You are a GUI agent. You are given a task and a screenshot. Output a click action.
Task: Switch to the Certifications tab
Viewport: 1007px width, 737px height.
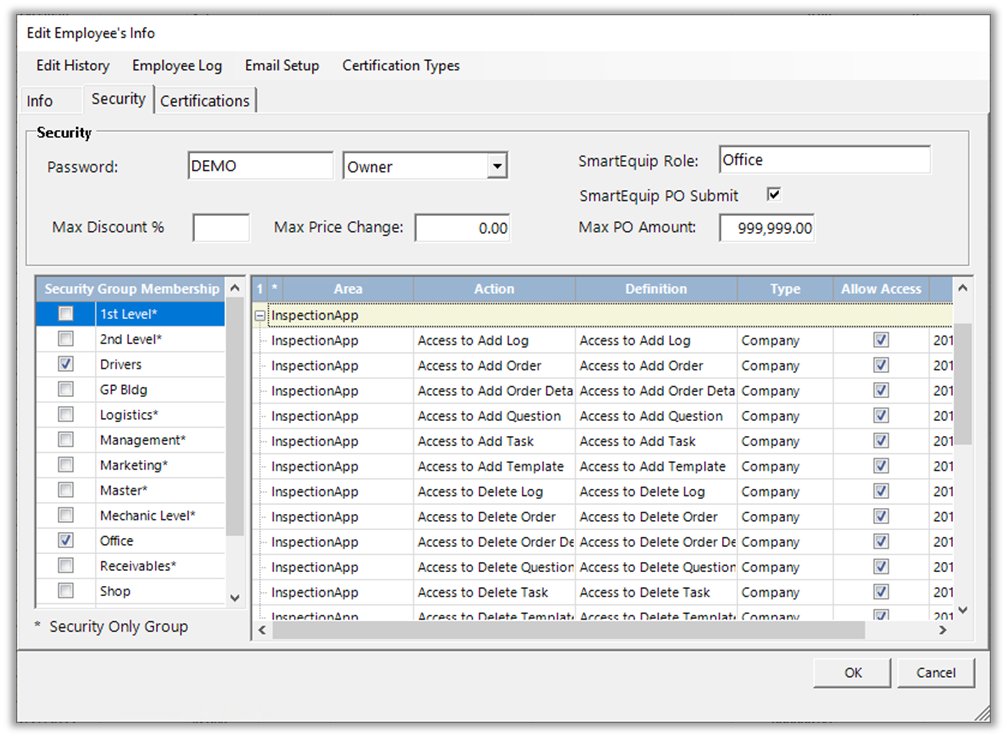(x=205, y=101)
